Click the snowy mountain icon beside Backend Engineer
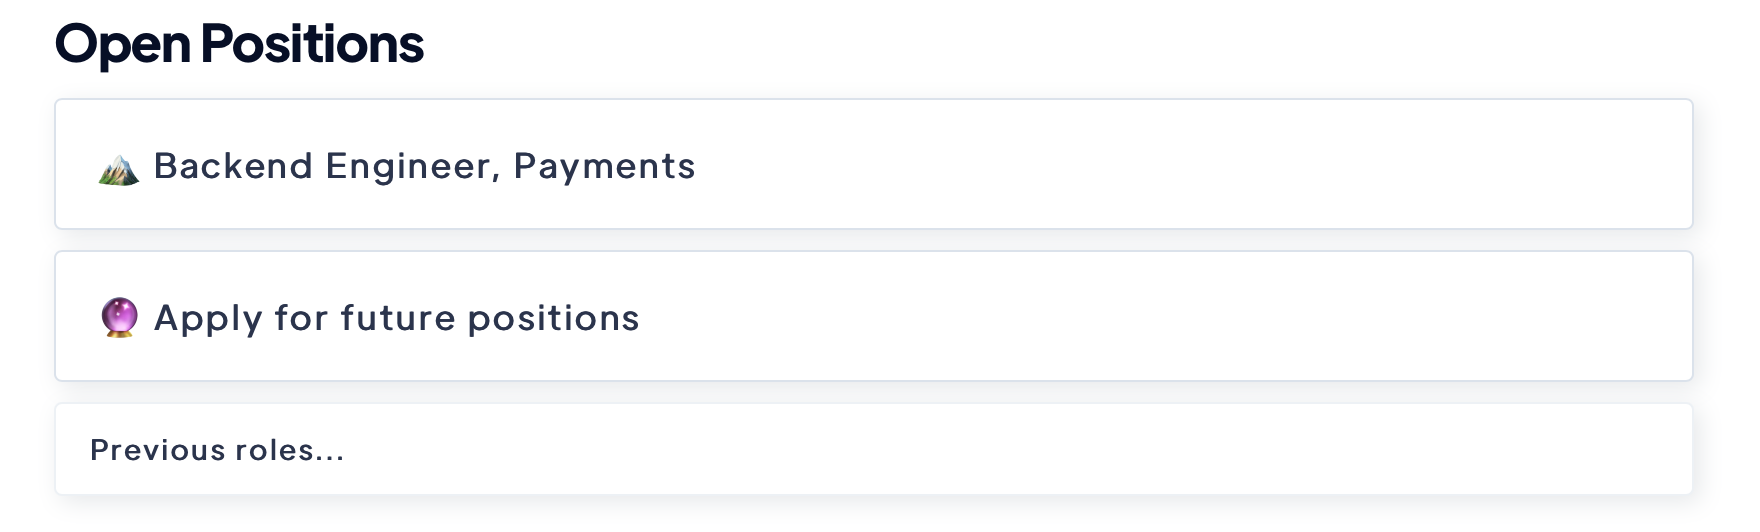 pos(118,168)
